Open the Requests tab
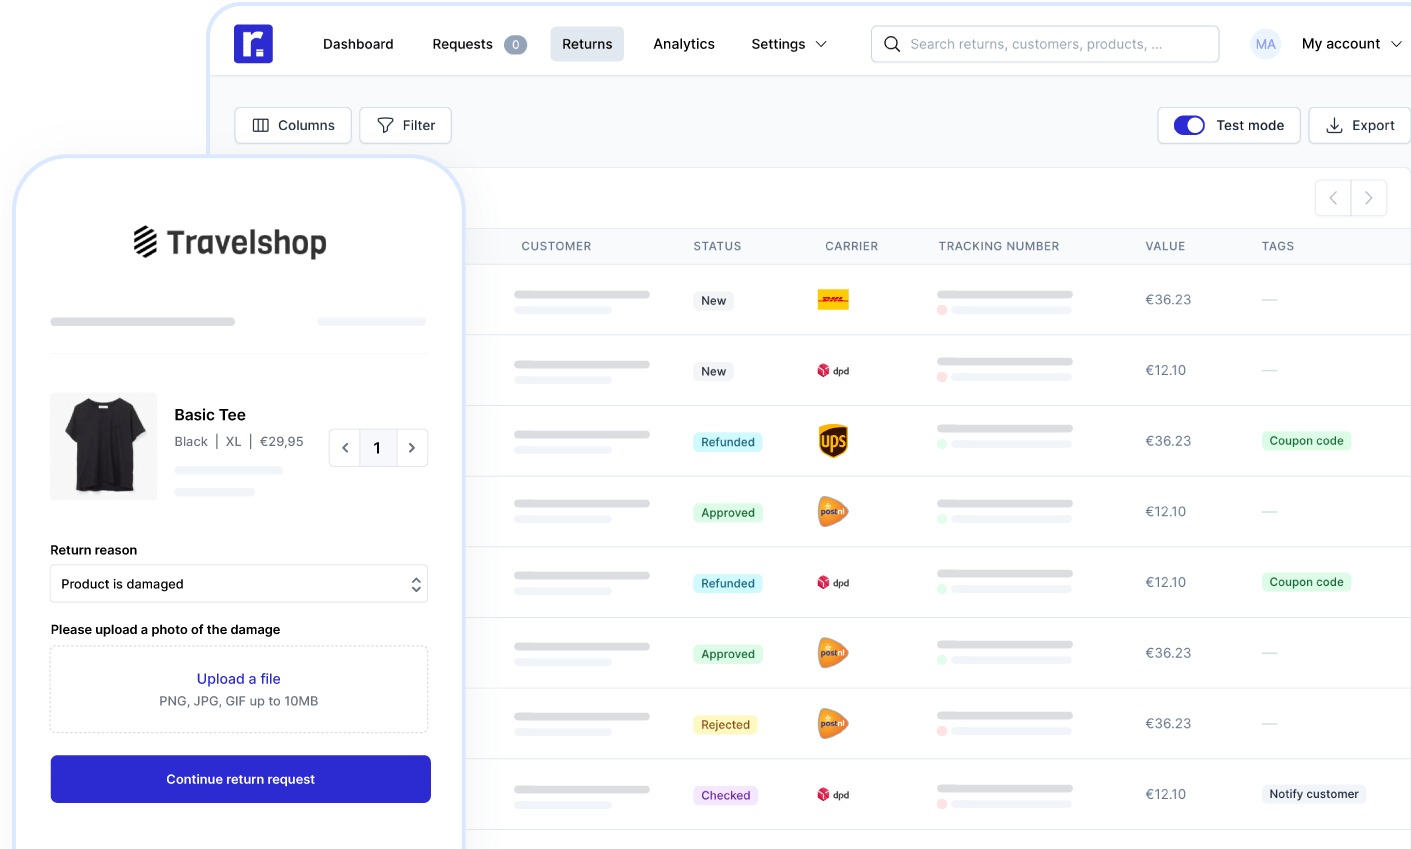 462,44
